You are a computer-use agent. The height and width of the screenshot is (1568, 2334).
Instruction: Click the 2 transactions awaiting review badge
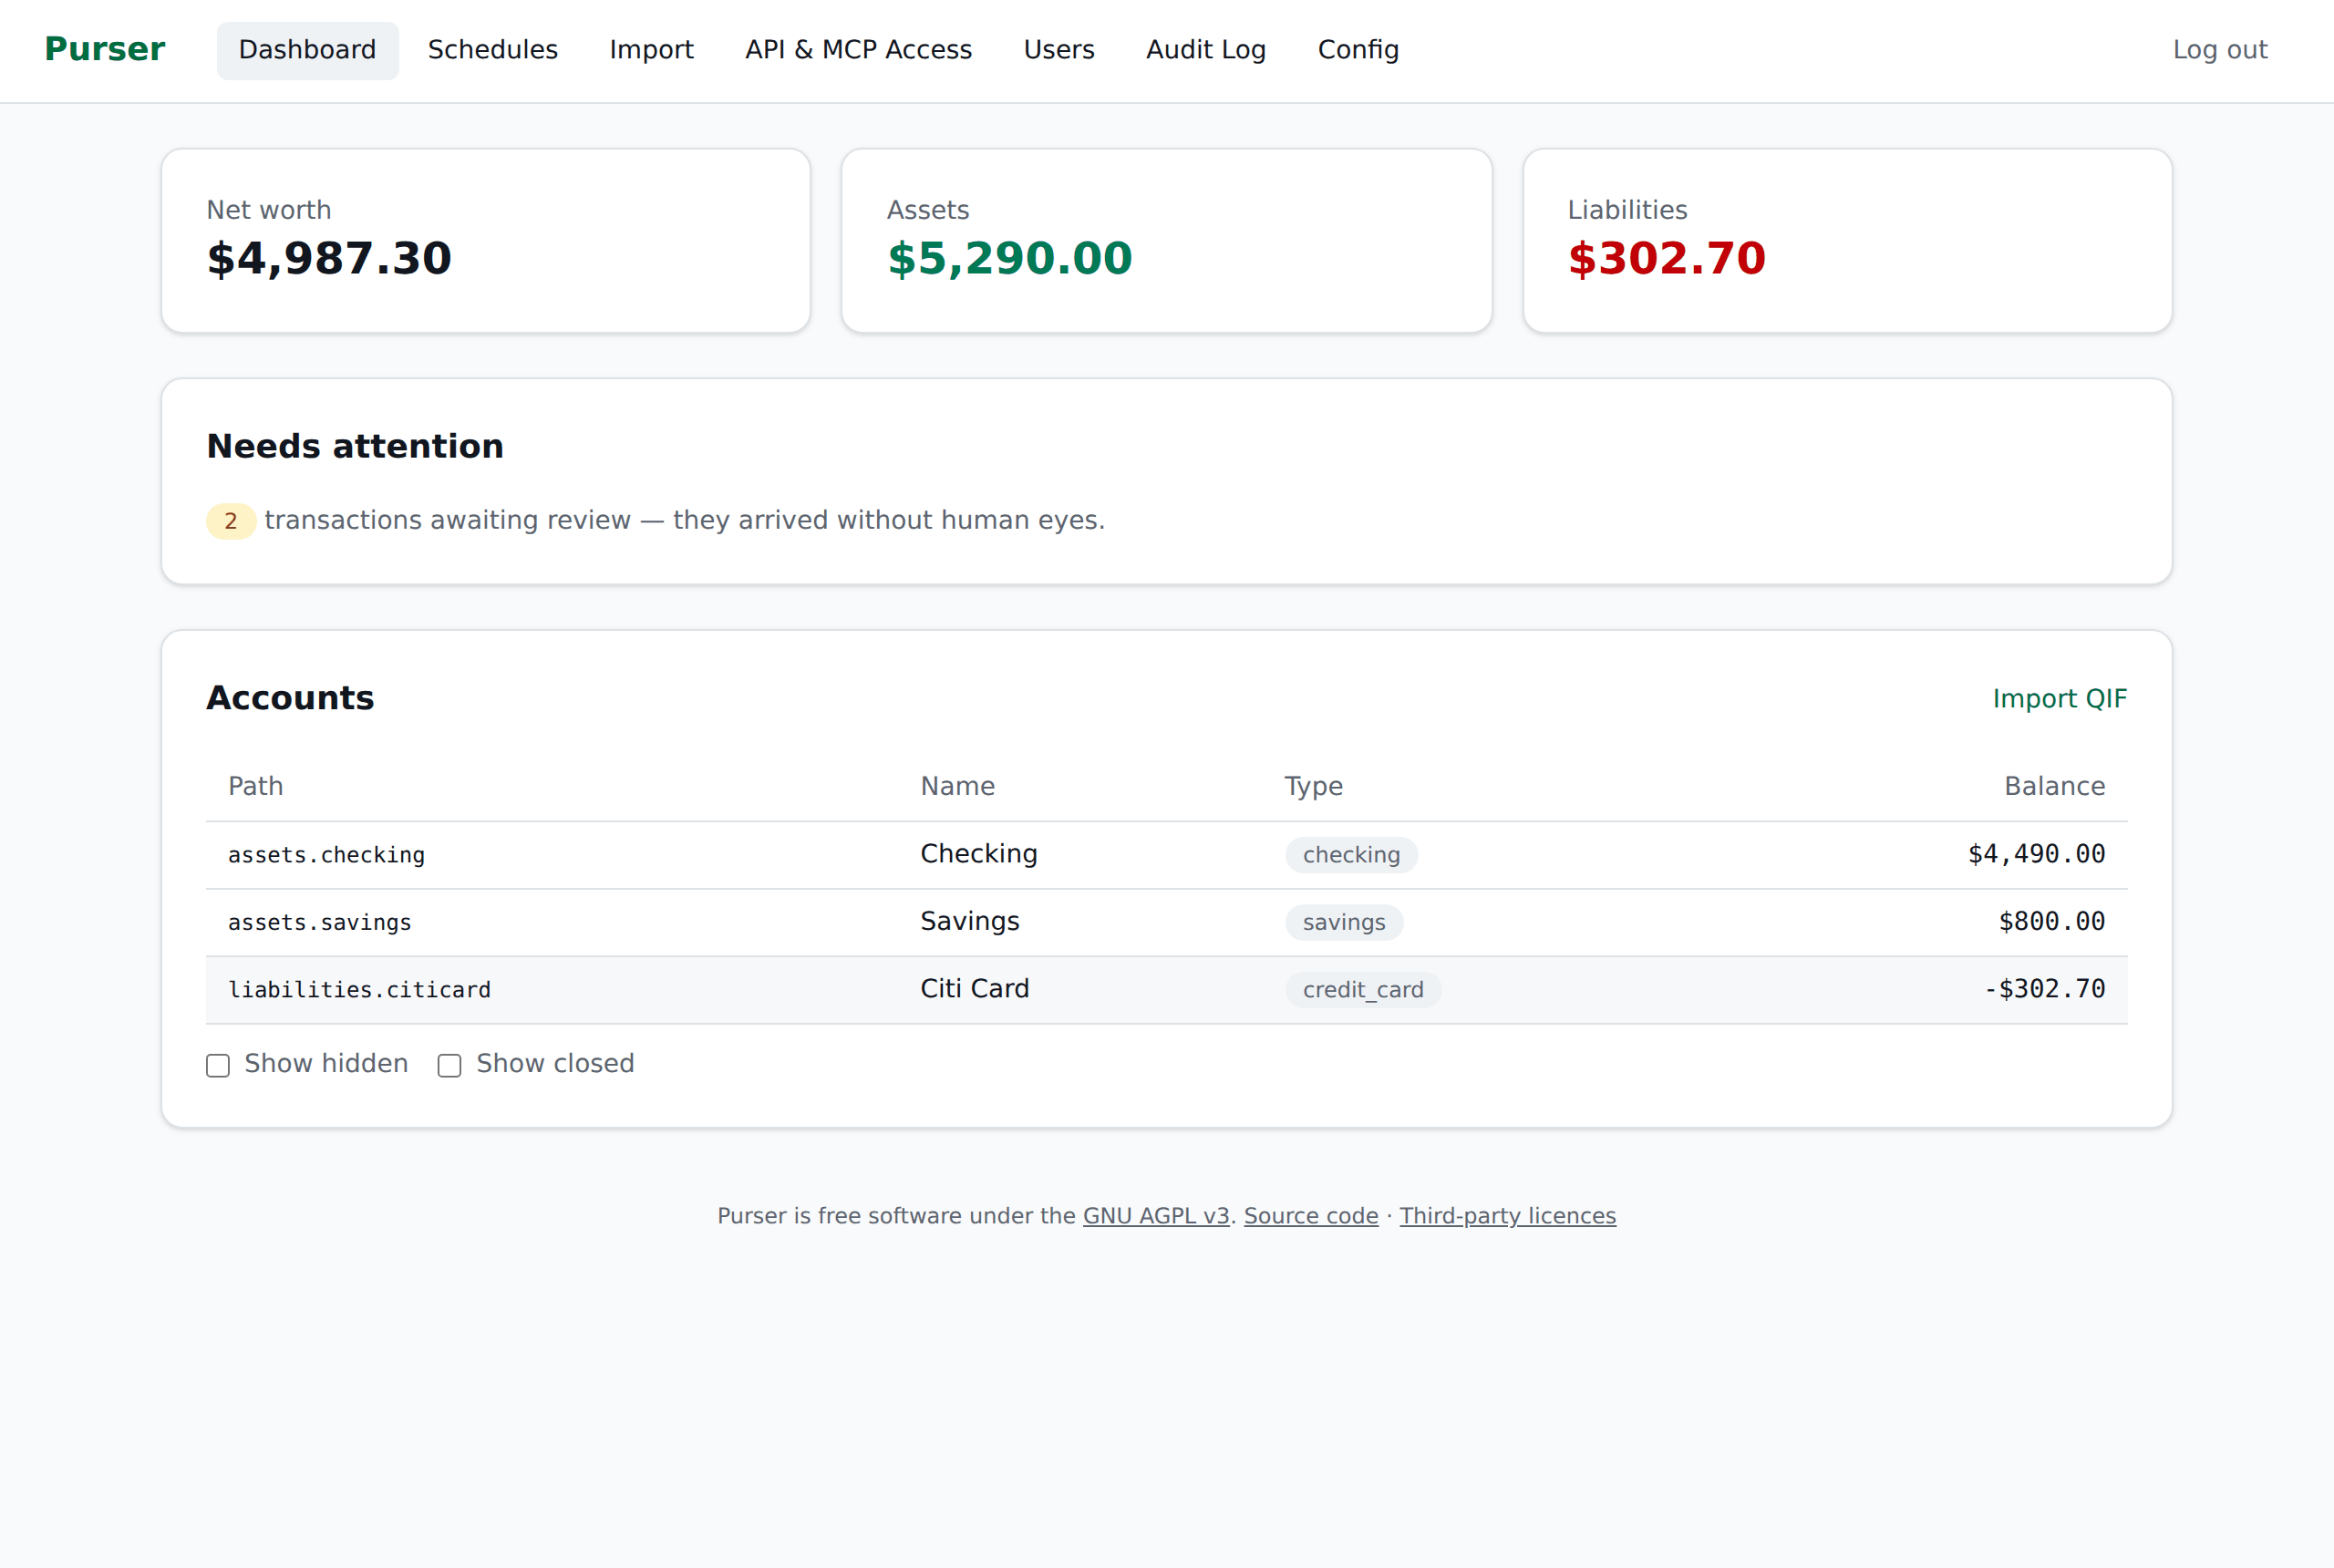[231, 521]
